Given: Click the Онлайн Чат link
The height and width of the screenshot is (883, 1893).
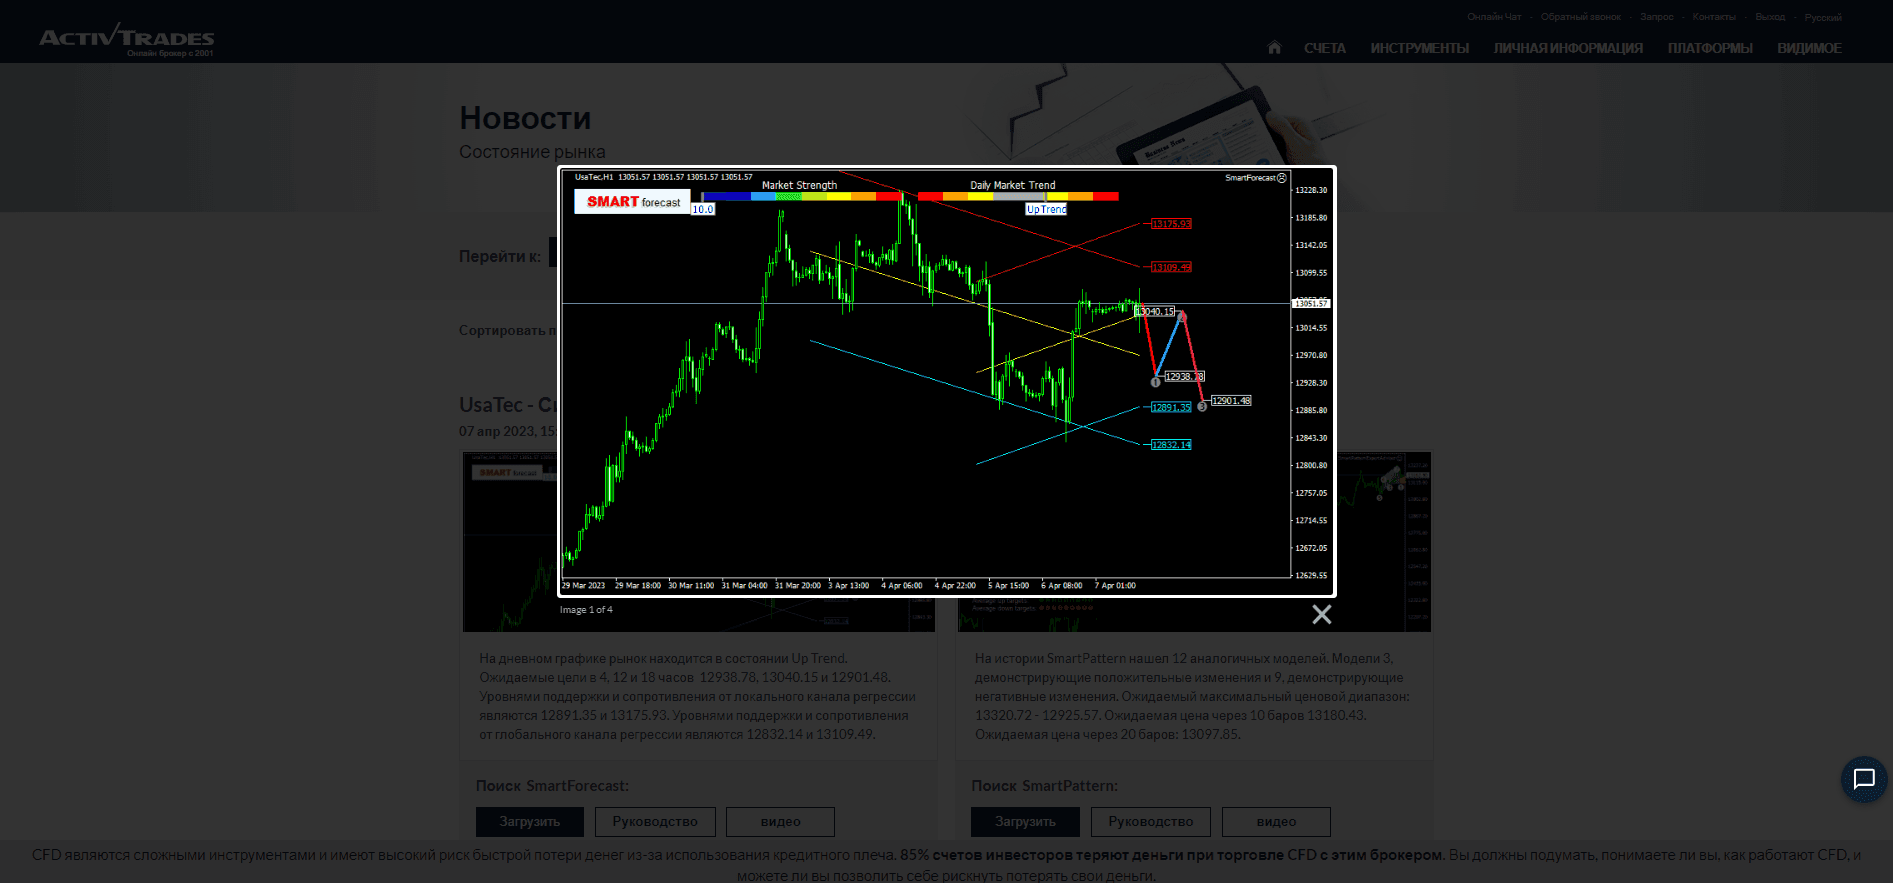Looking at the screenshot, I should tap(1494, 17).
